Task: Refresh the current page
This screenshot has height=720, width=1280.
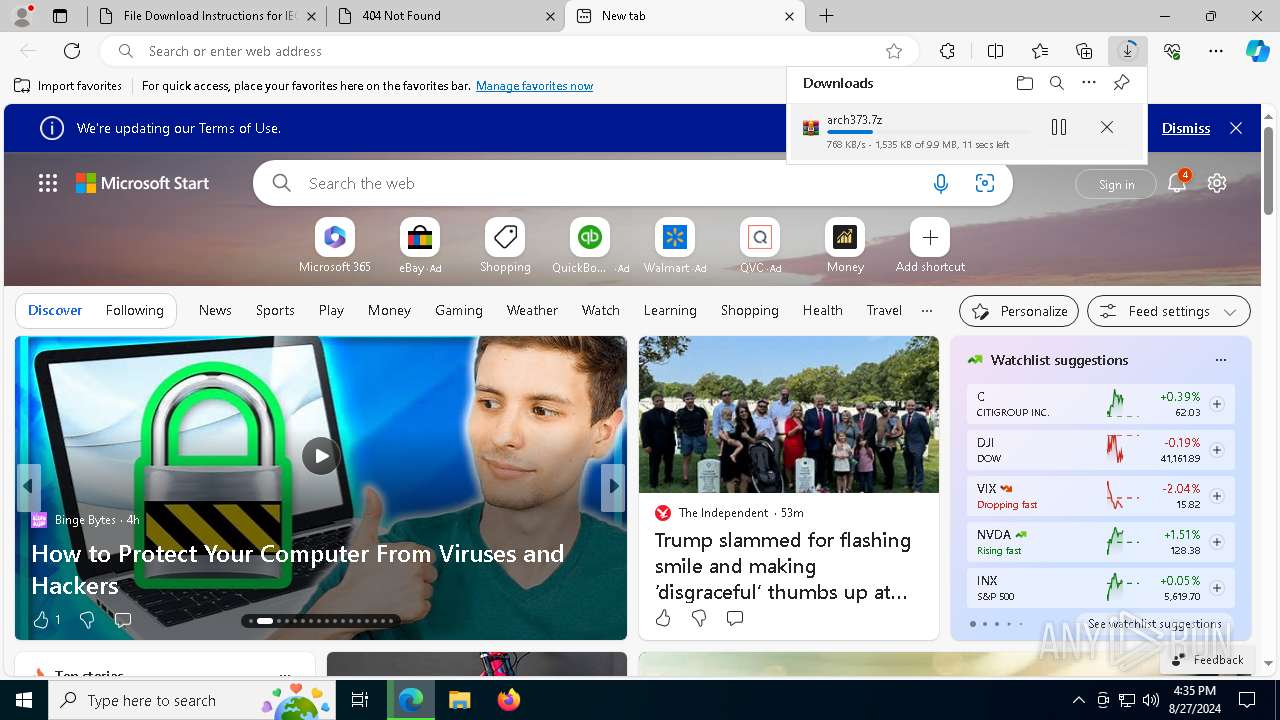Action: (72, 51)
